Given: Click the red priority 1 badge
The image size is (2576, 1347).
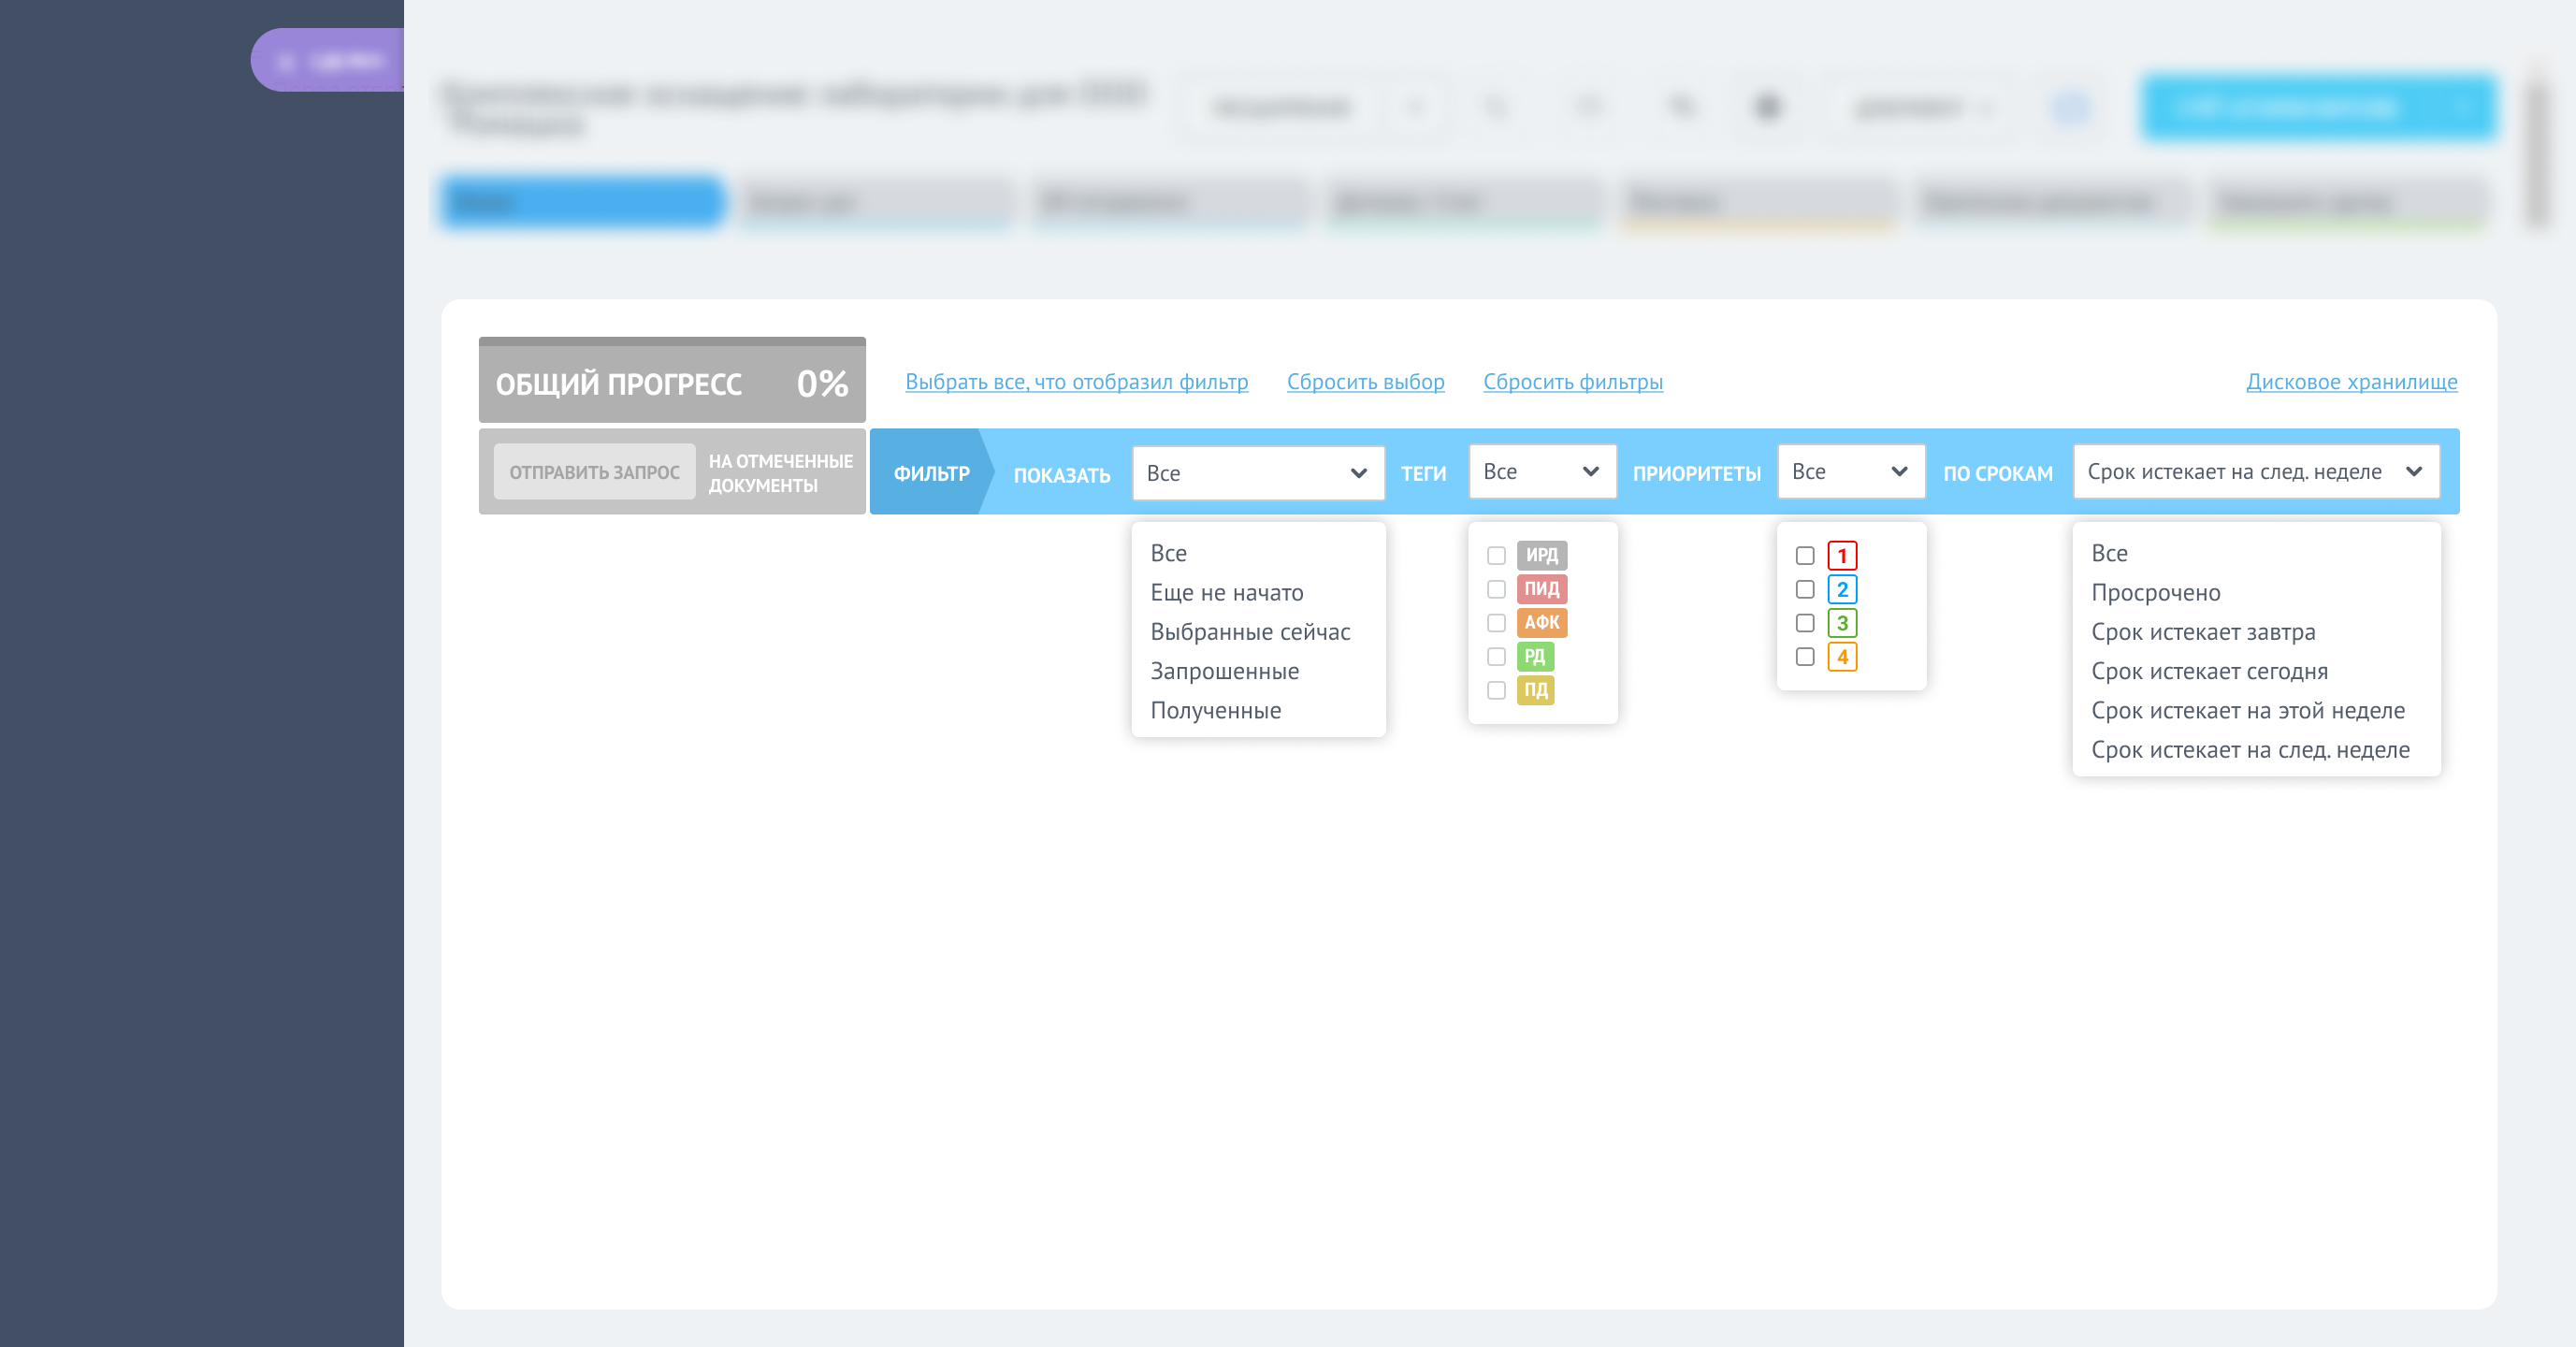Looking at the screenshot, I should tap(1841, 555).
